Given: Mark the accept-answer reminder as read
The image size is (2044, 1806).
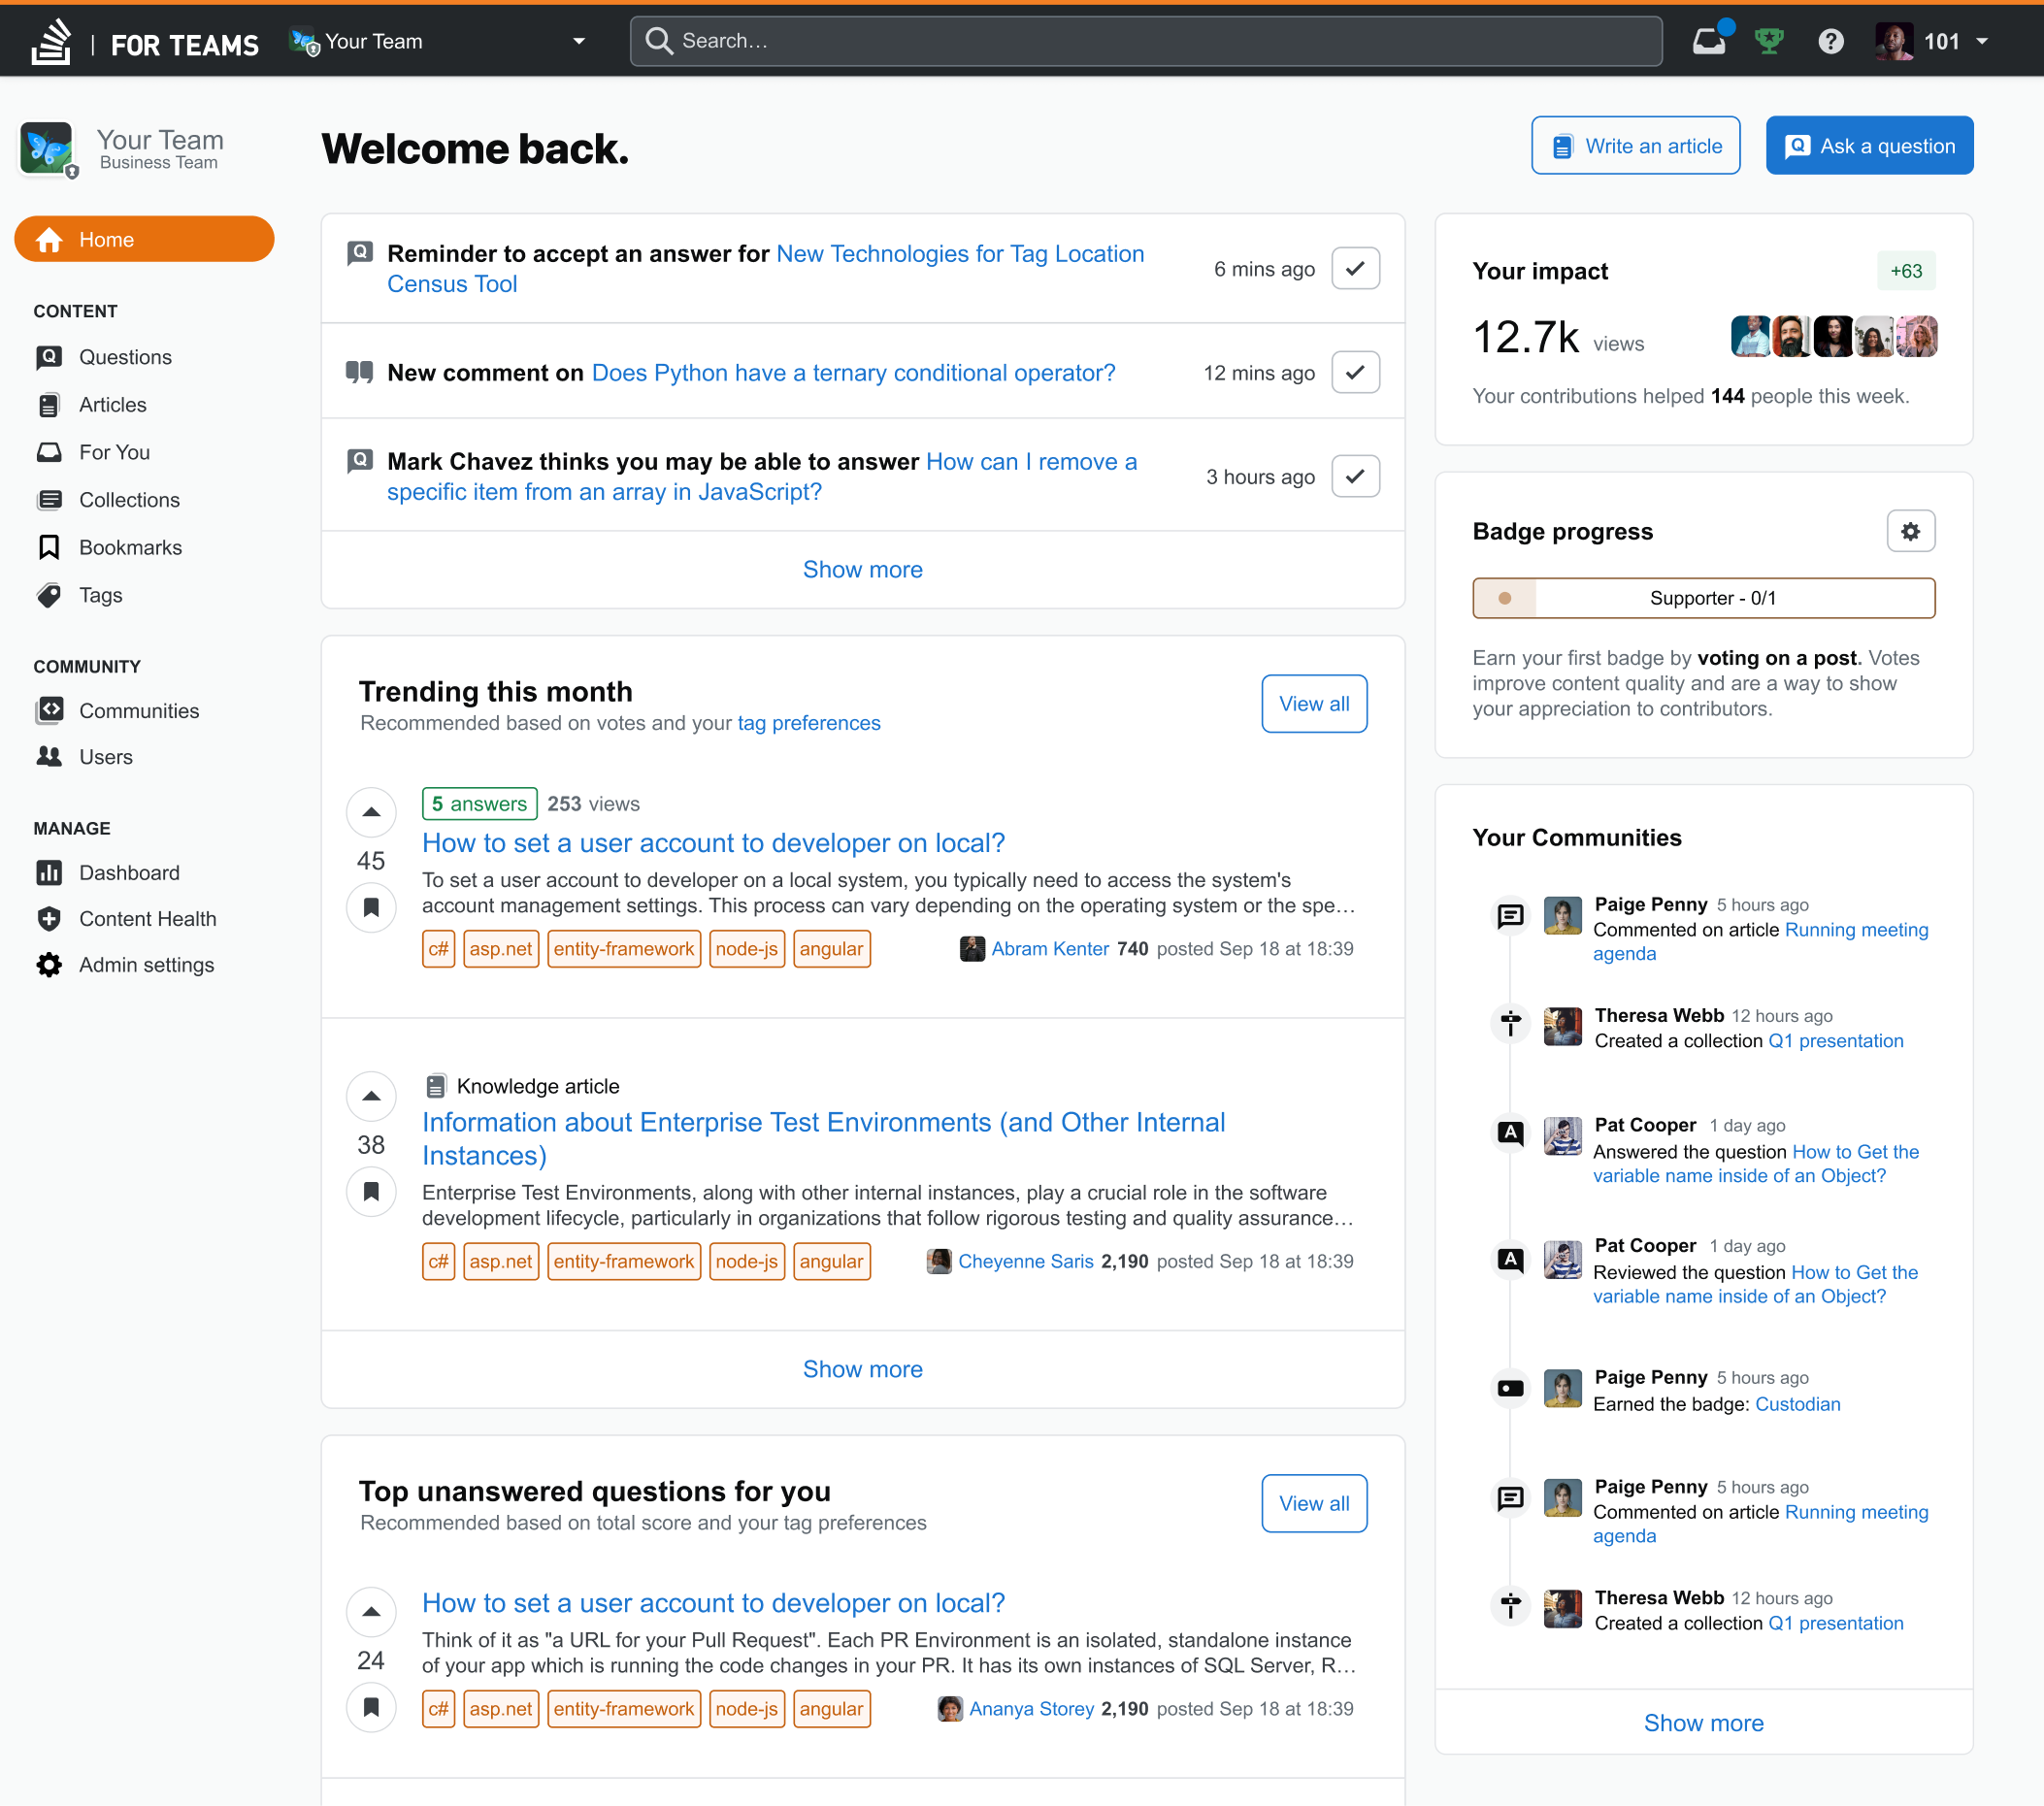Looking at the screenshot, I should 1355,268.
